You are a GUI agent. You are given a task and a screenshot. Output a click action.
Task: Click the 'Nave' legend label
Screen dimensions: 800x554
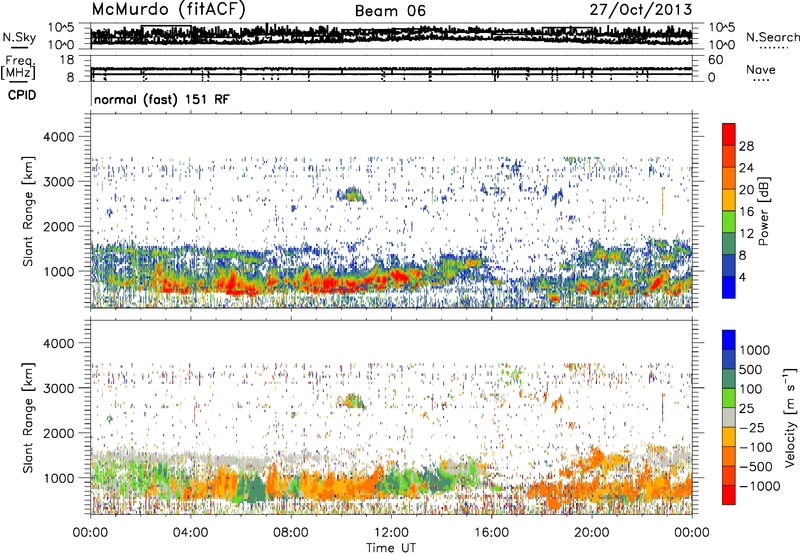coord(760,69)
